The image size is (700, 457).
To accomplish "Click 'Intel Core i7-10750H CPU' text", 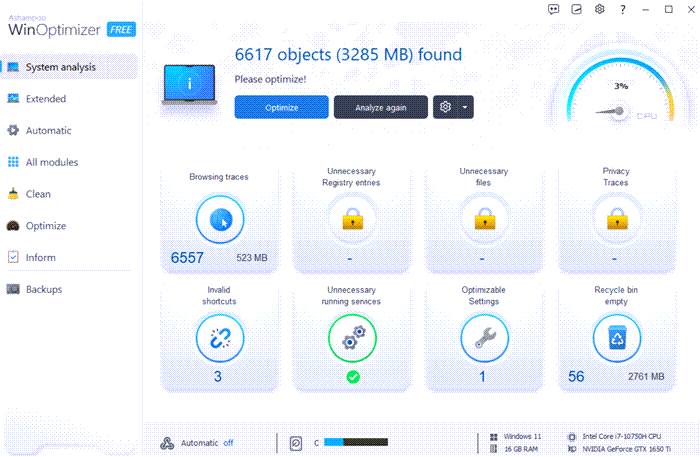I will point(622,436).
